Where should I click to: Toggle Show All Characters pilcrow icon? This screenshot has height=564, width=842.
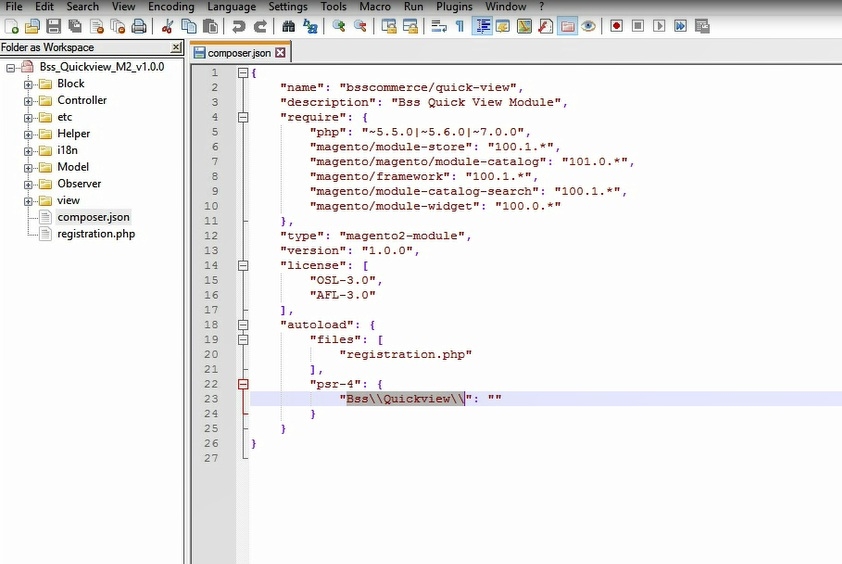coord(460,26)
